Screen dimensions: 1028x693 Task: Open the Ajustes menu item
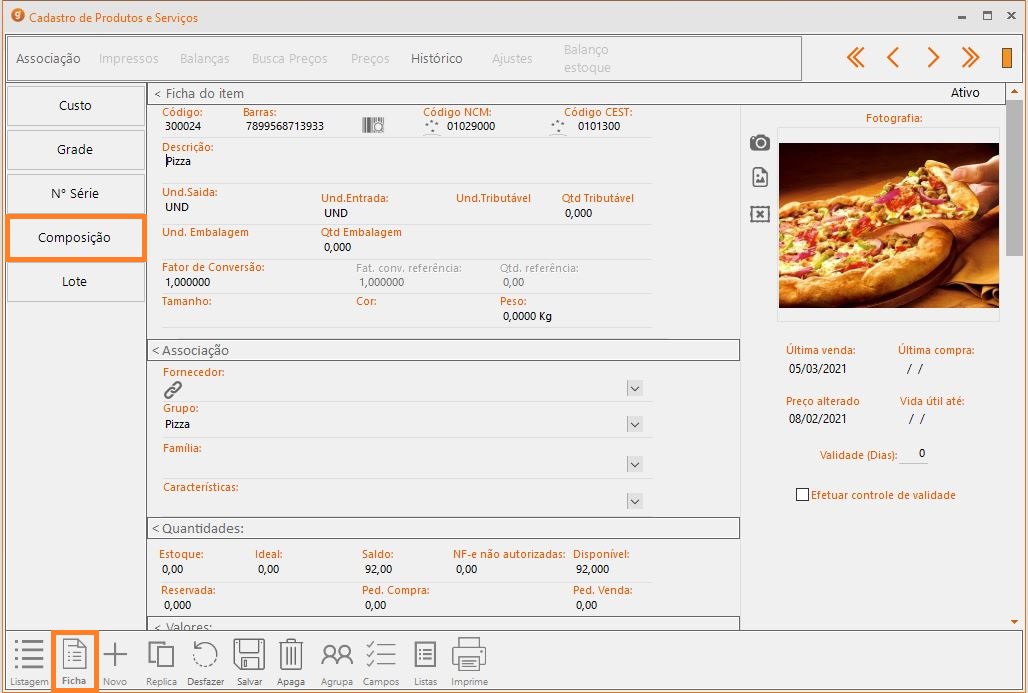click(512, 58)
